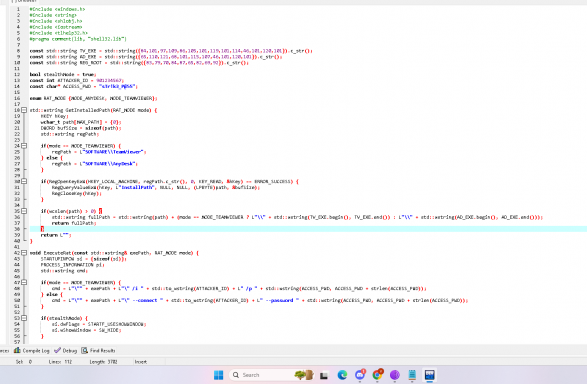
Task: Click the Sel: 0 status entry
Action: coord(24,362)
